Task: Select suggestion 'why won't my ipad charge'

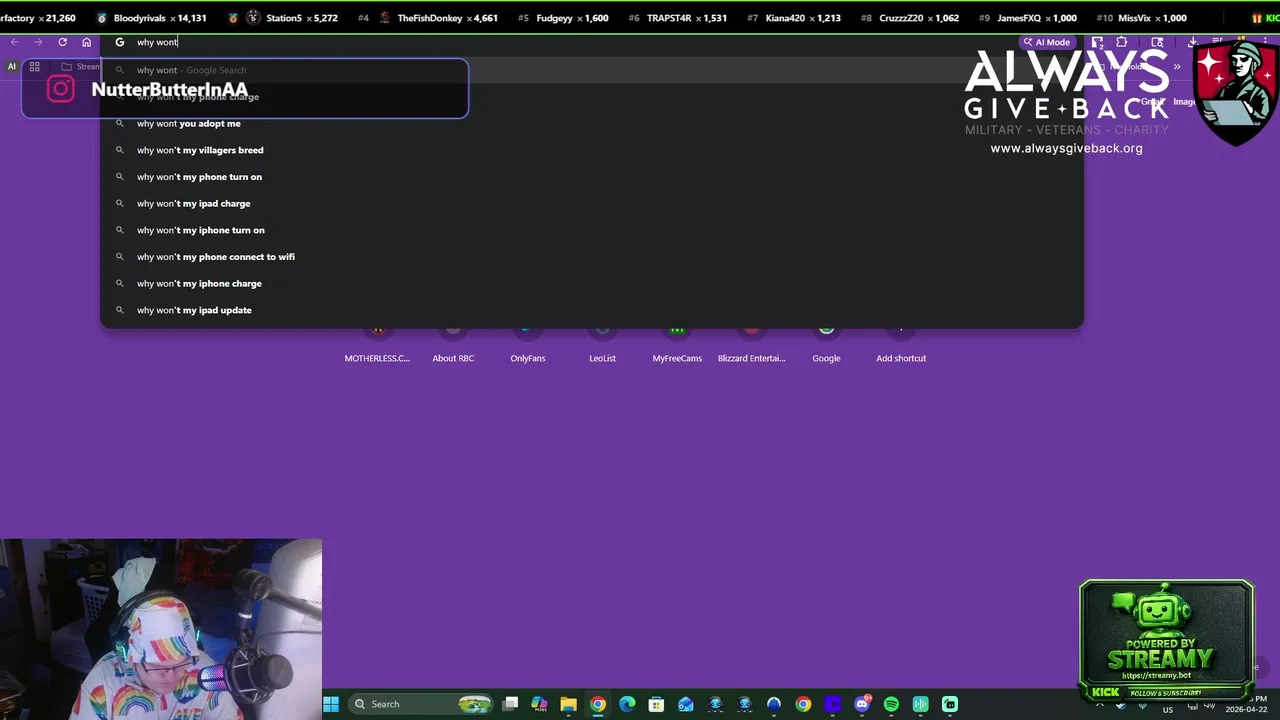Action: (x=591, y=203)
